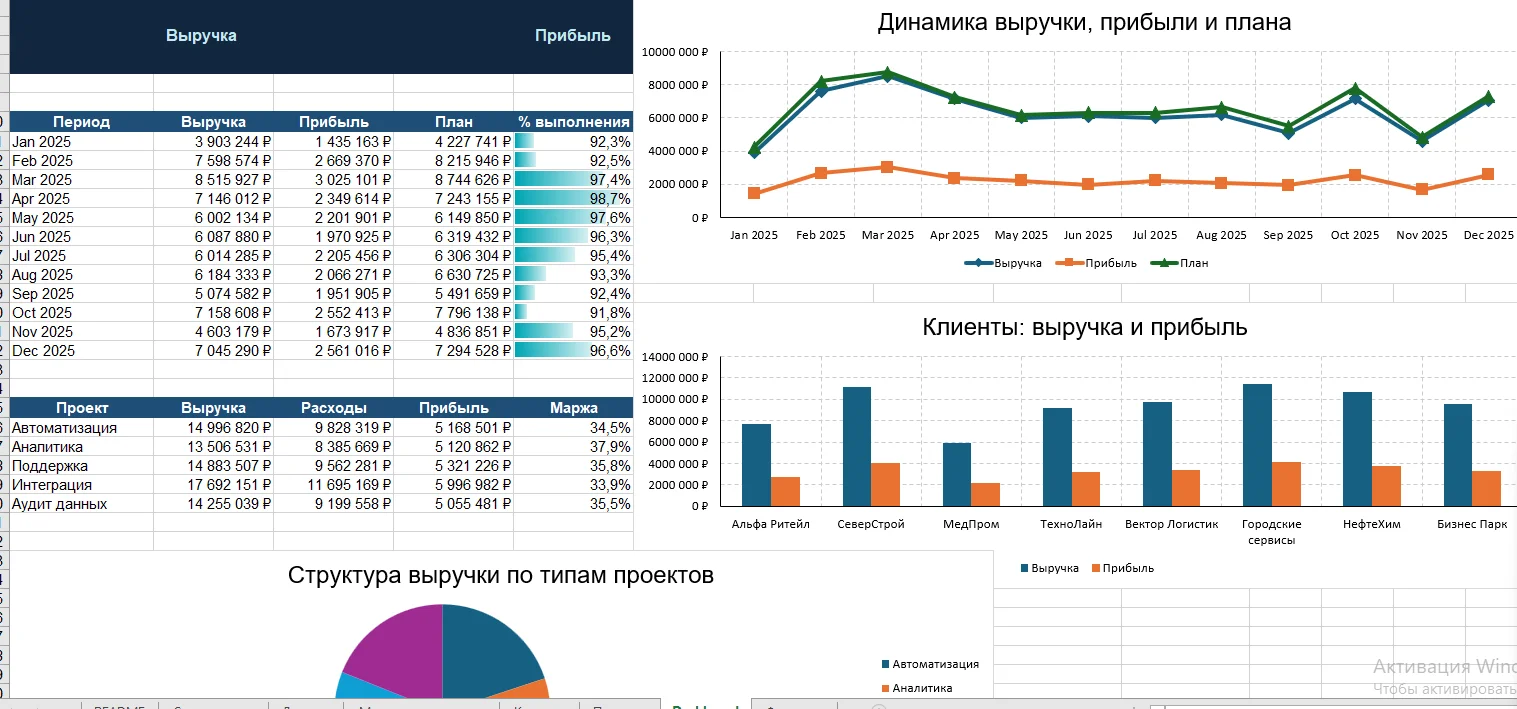Screen dimensions: 1517x709
Task: Select Выручка legend entry in clients chart
Action: pyautogui.click(x=1050, y=568)
